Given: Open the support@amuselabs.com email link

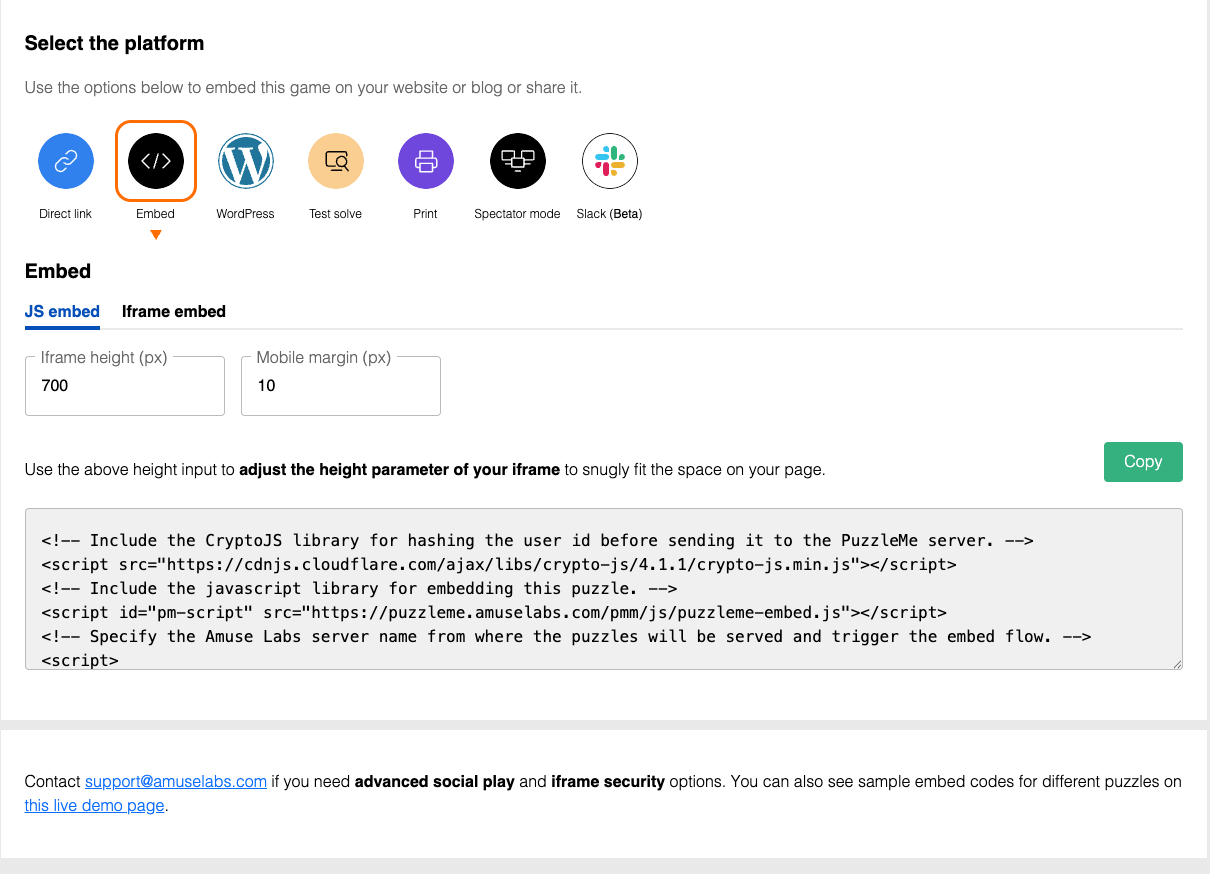Looking at the screenshot, I should coord(176,782).
